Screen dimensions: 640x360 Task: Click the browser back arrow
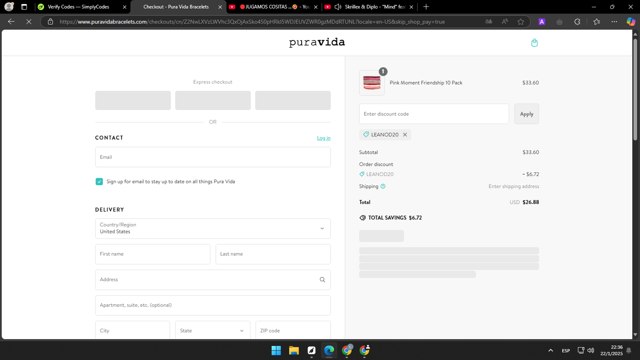point(11,22)
